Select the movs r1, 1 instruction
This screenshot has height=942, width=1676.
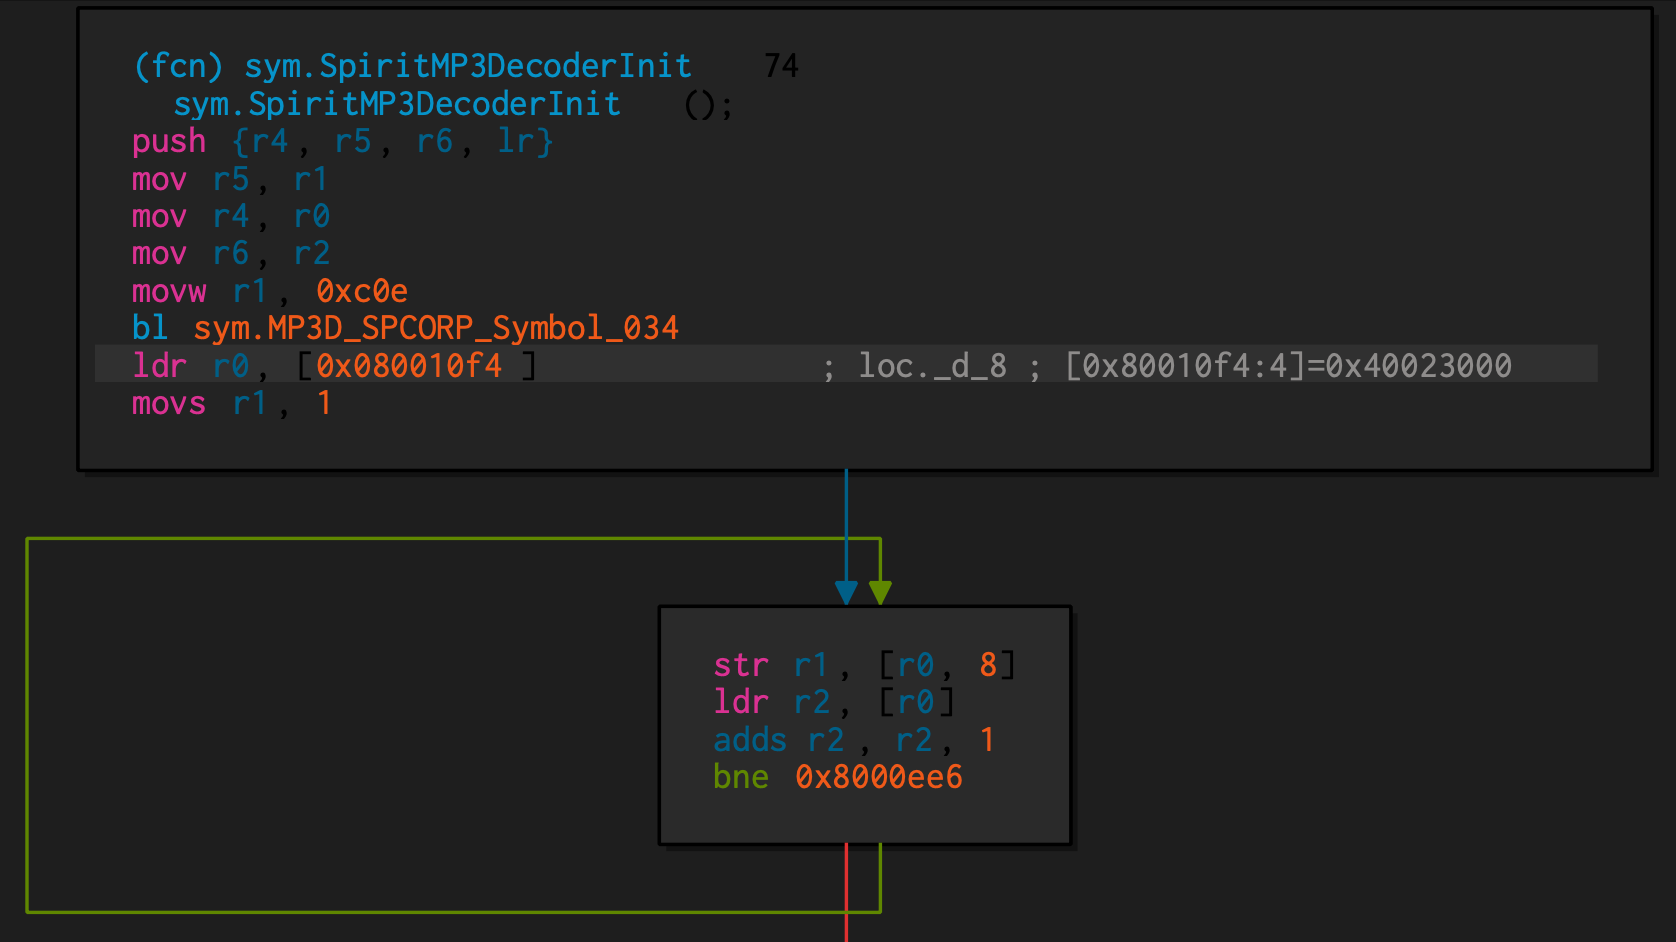tap(230, 404)
